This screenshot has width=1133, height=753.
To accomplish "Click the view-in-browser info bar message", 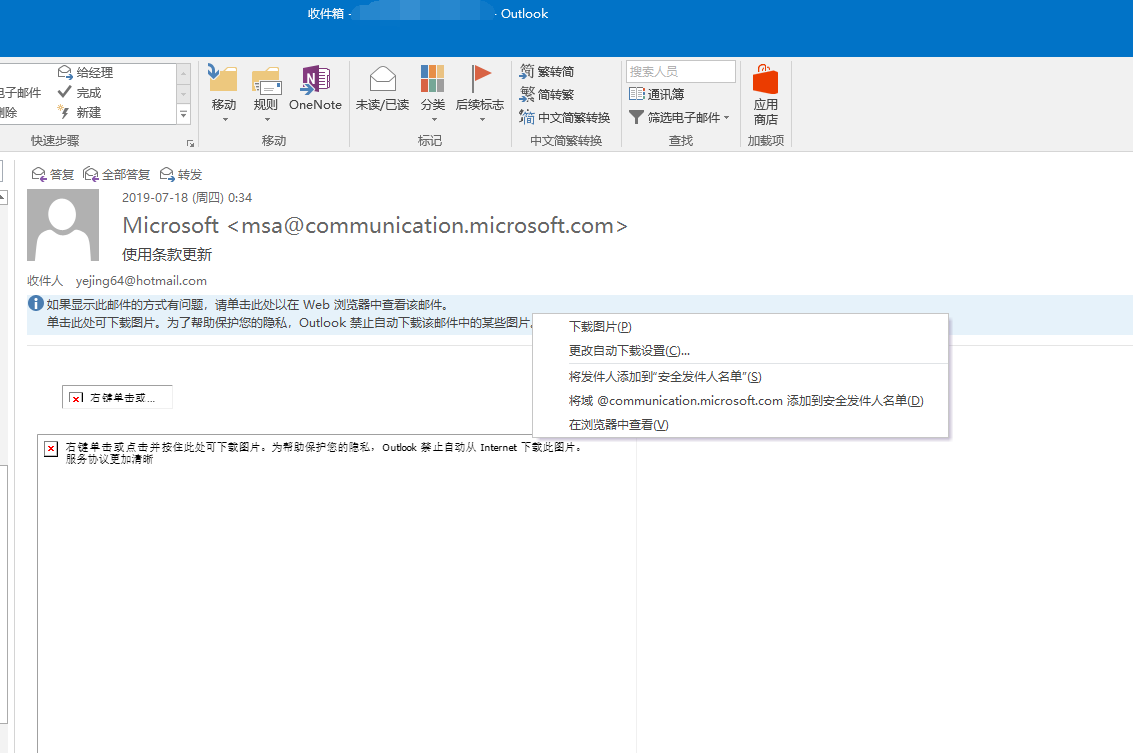I will click(247, 305).
